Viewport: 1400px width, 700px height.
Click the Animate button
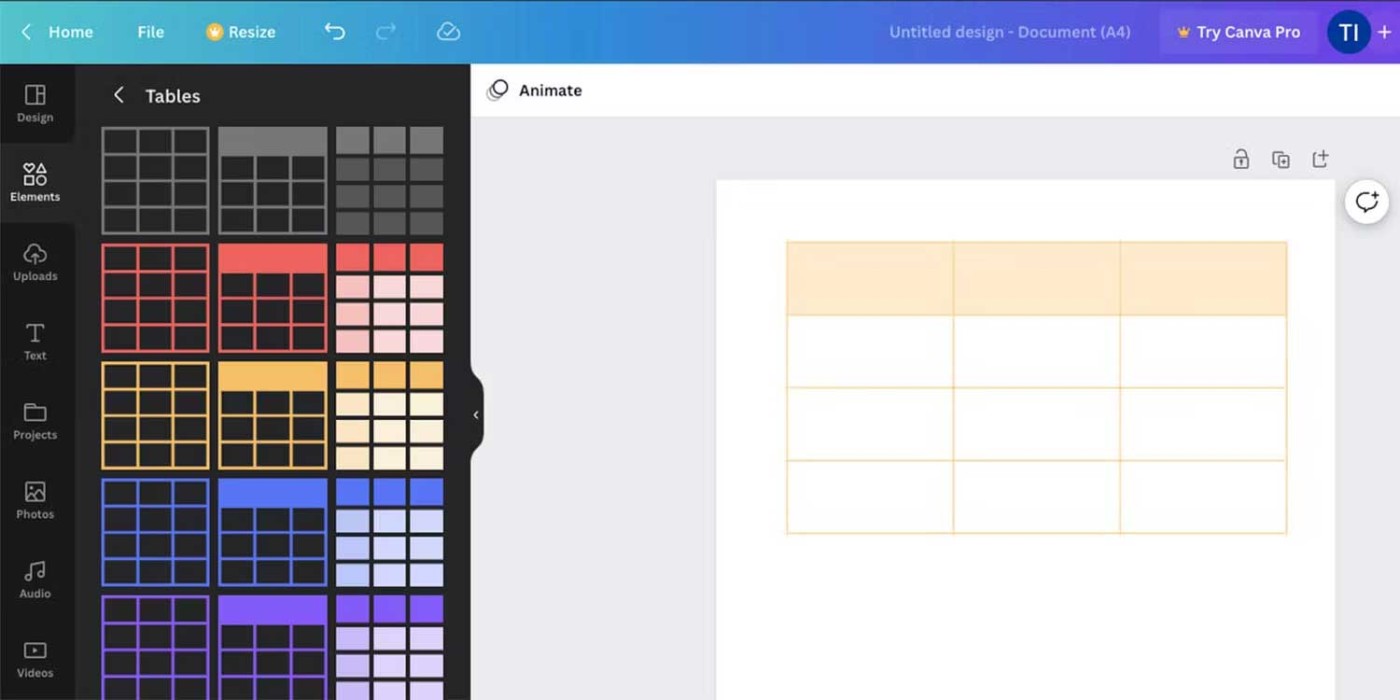(x=535, y=90)
